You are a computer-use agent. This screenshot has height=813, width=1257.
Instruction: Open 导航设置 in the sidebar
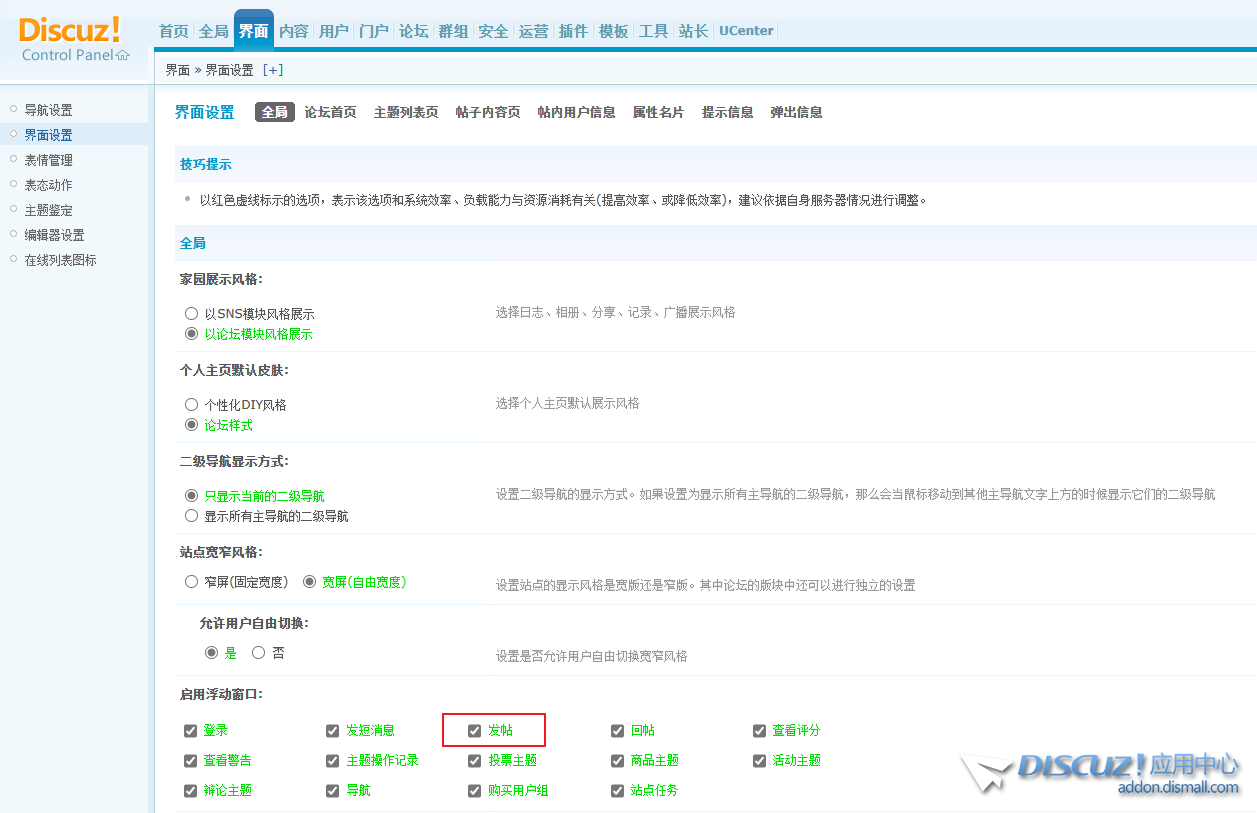point(48,110)
